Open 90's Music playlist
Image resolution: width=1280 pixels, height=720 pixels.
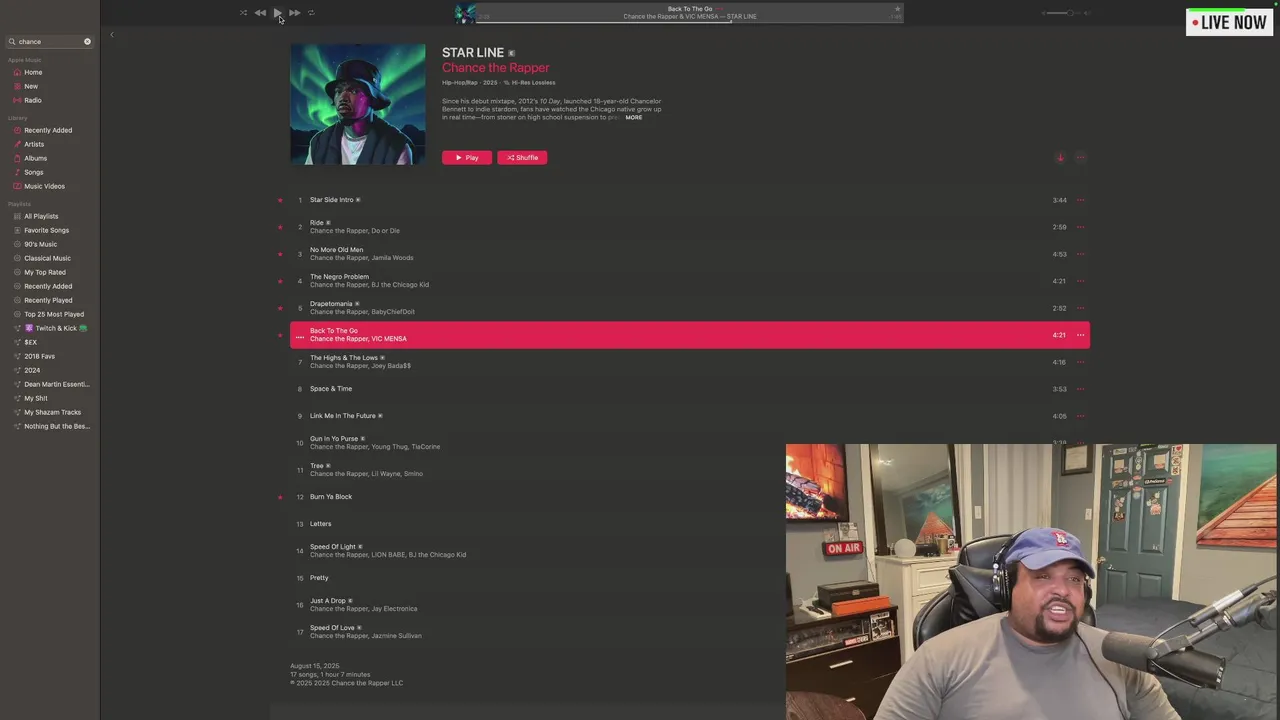[40, 244]
